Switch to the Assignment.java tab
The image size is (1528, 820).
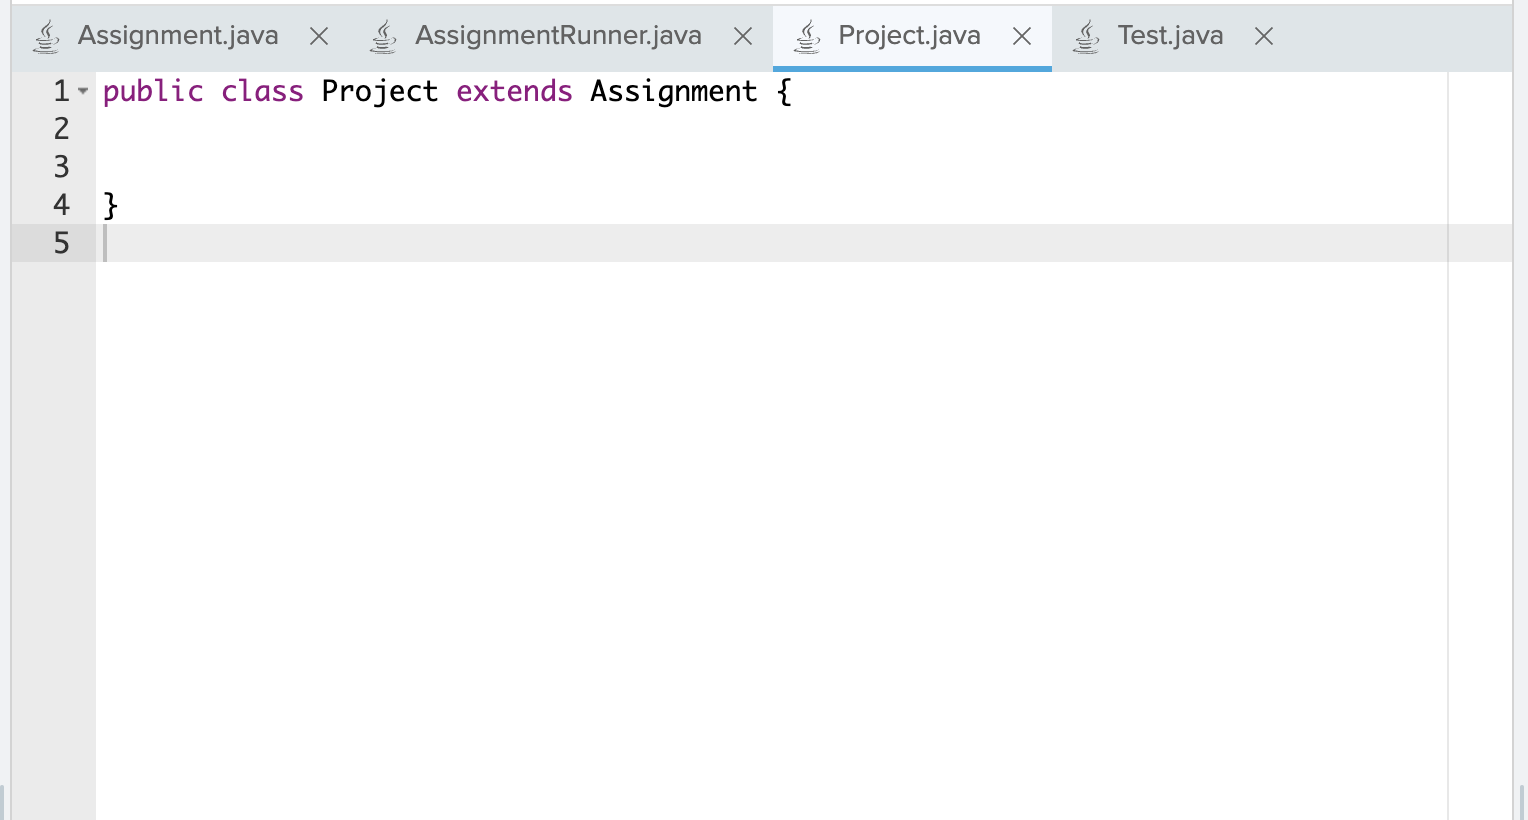[x=178, y=34]
